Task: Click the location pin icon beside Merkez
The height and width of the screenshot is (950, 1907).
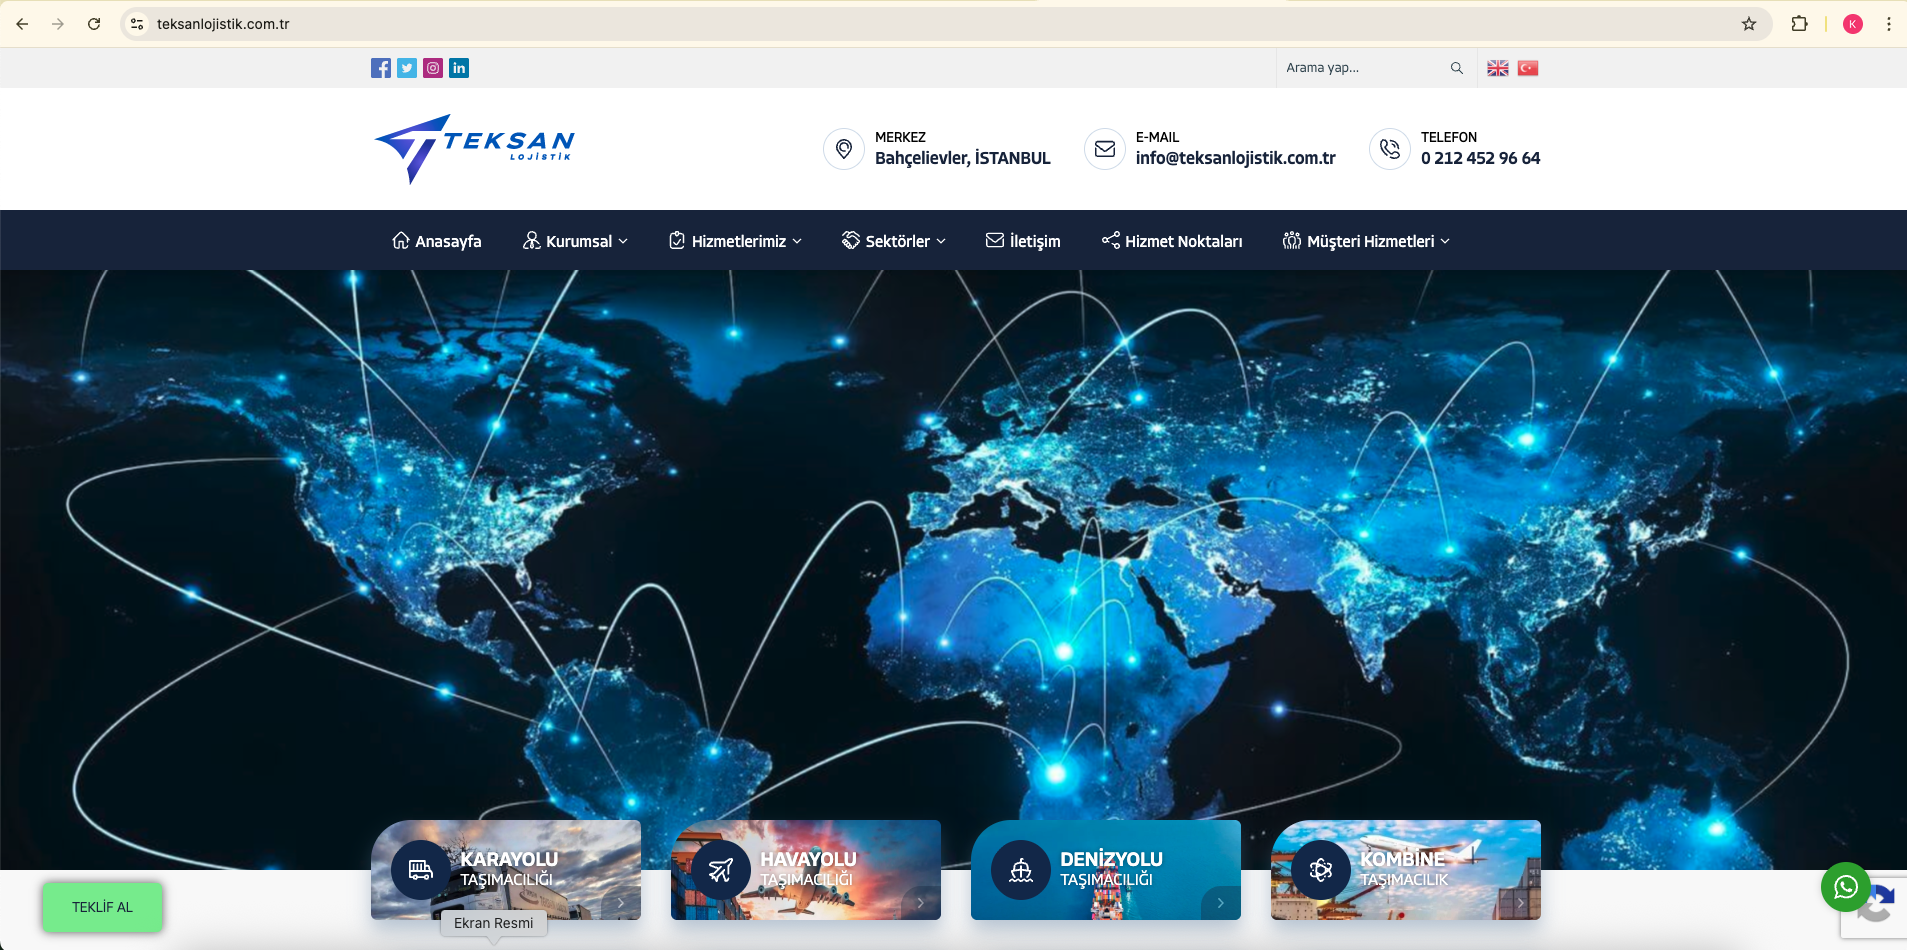Action: click(x=844, y=149)
